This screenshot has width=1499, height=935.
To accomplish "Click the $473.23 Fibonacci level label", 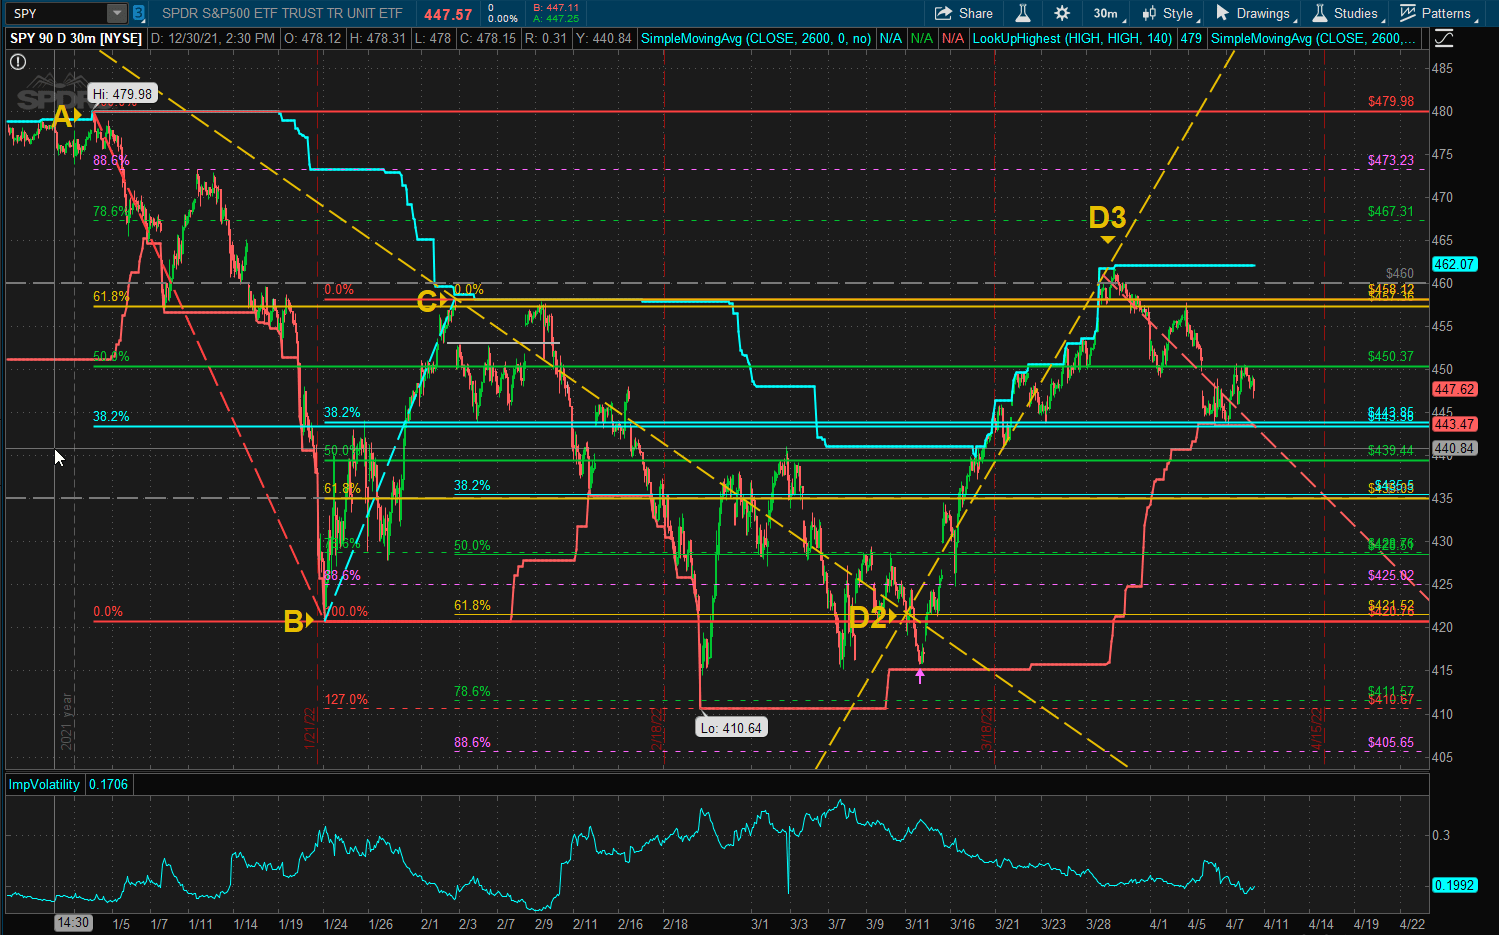I will tap(1391, 160).
